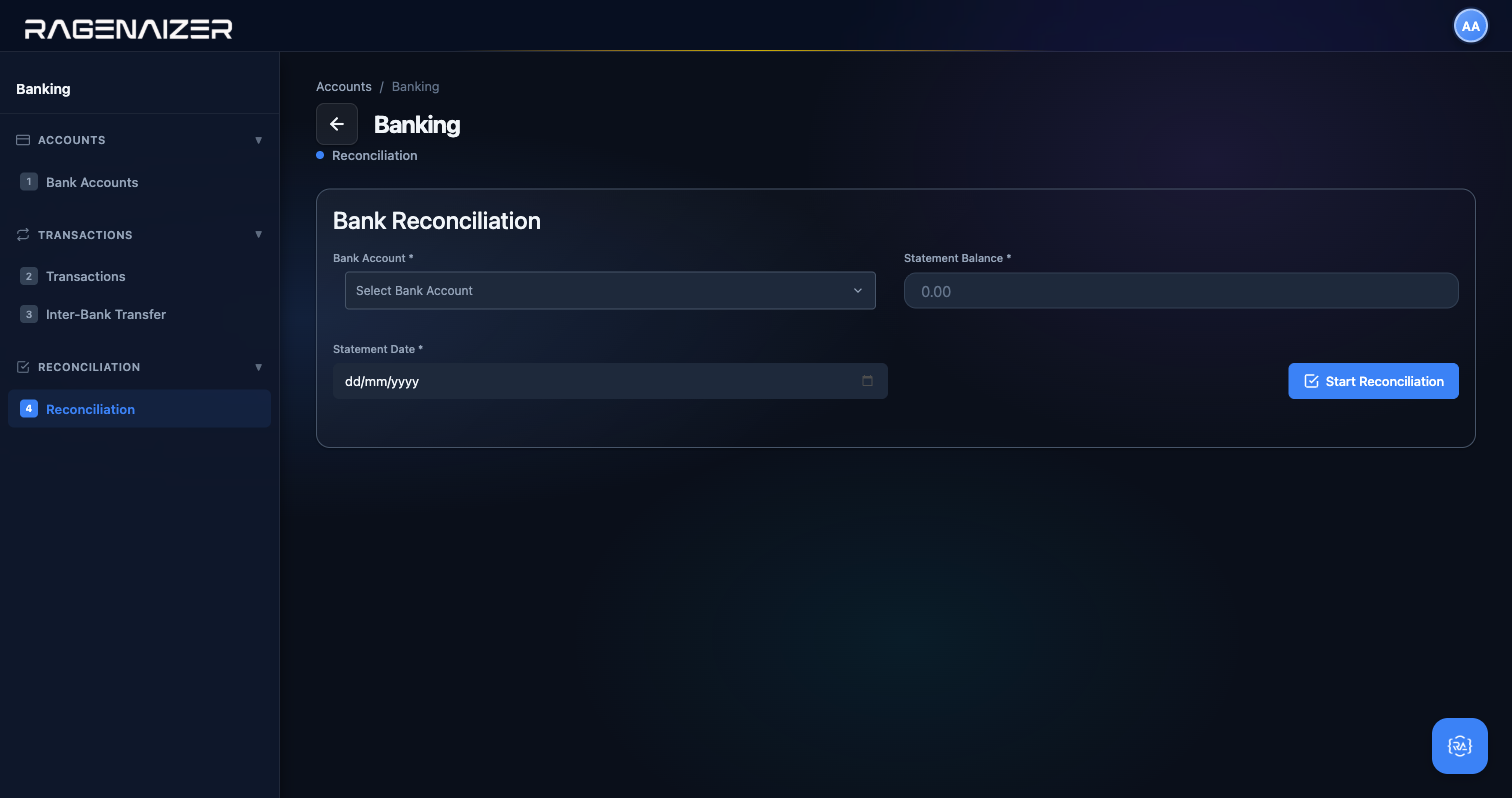Follow the Accounts breadcrumb link

click(344, 87)
